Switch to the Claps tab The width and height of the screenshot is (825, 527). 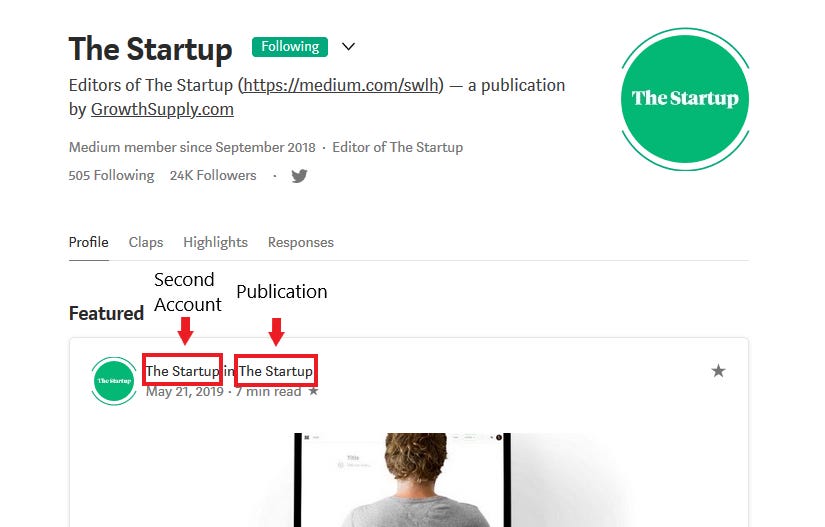pyautogui.click(x=146, y=242)
